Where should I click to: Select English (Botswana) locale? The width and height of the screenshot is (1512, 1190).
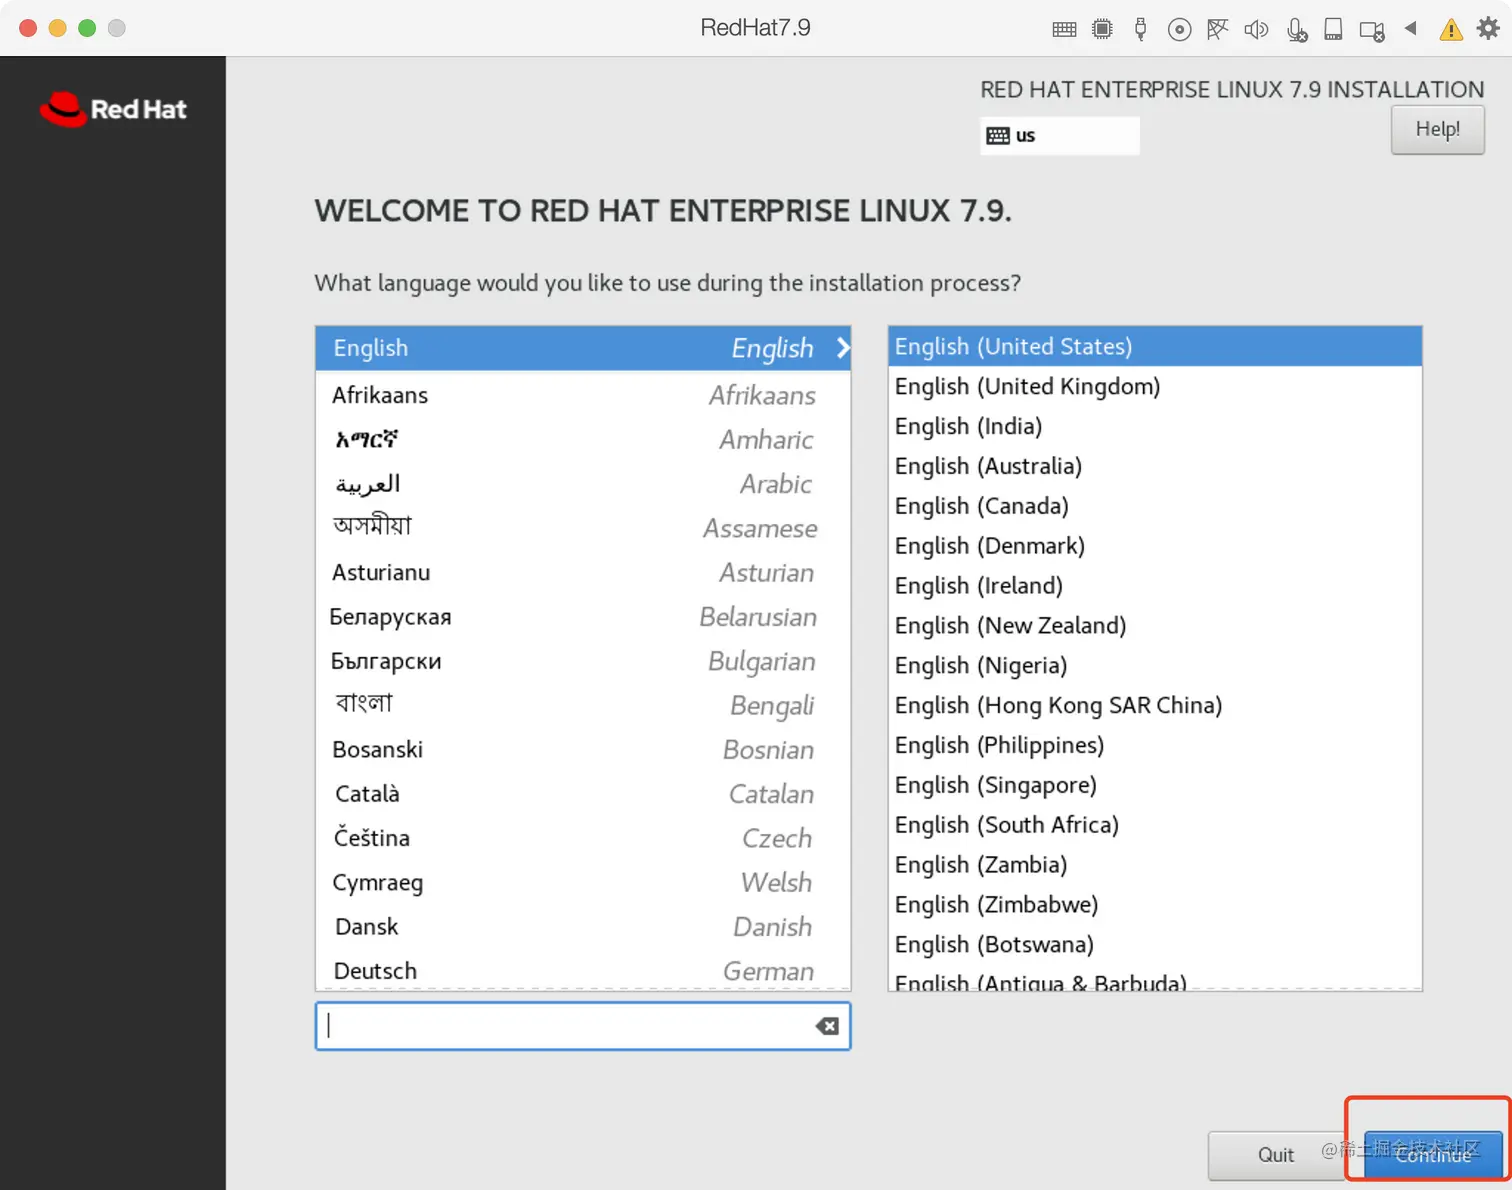[x=1155, y=945]
